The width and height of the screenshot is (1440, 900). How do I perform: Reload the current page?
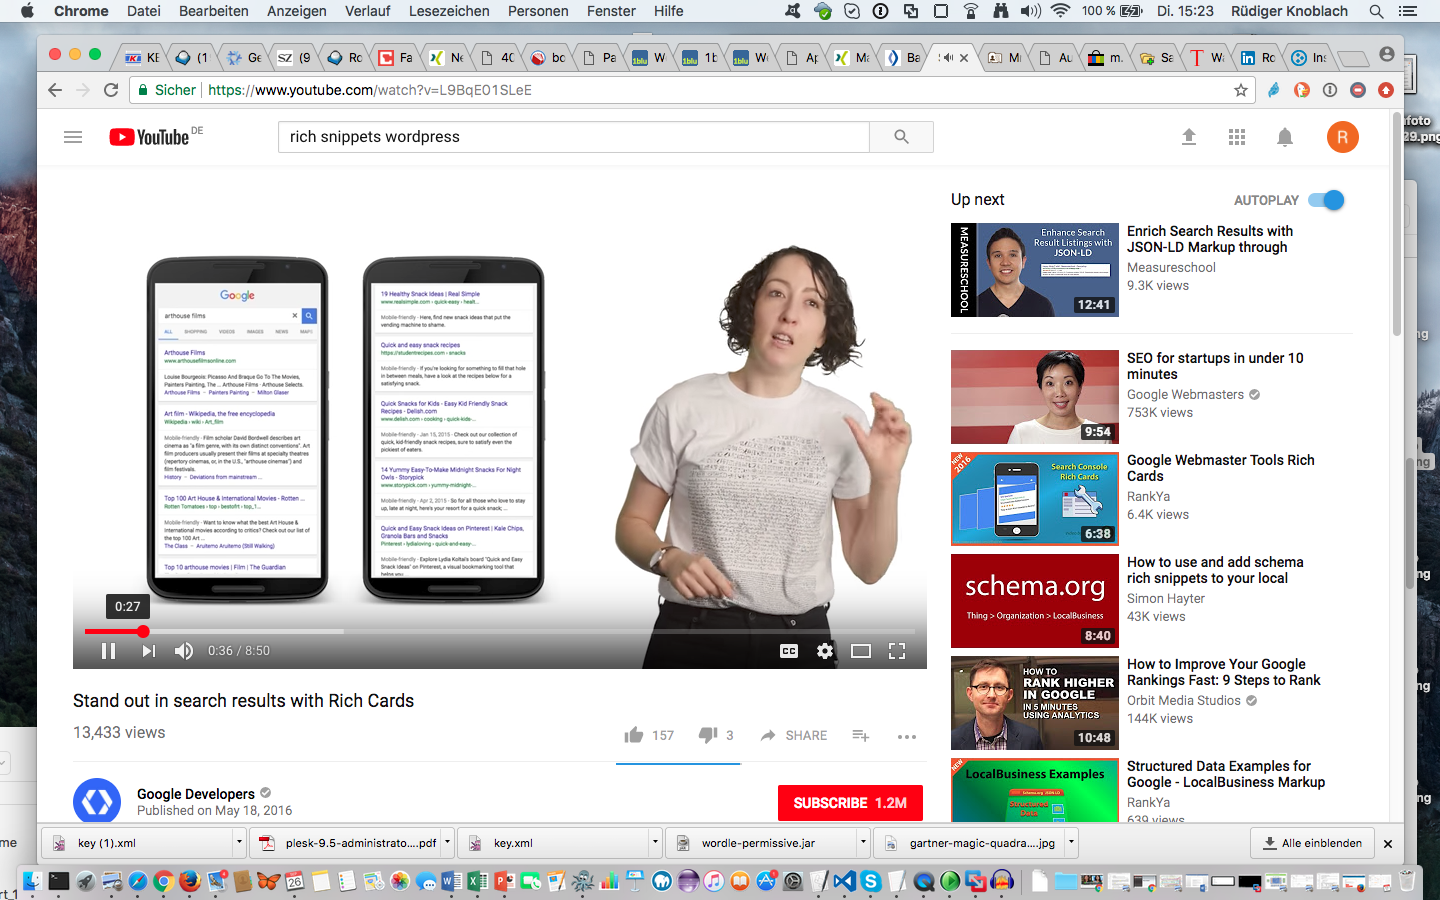point(111,90)
